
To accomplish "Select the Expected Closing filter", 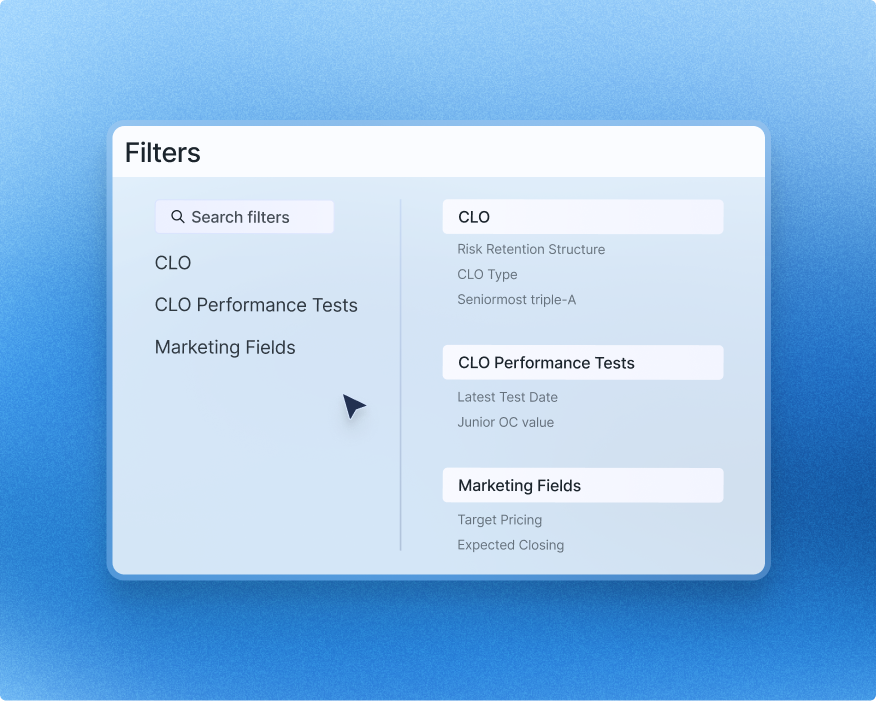I will [511, 545].
